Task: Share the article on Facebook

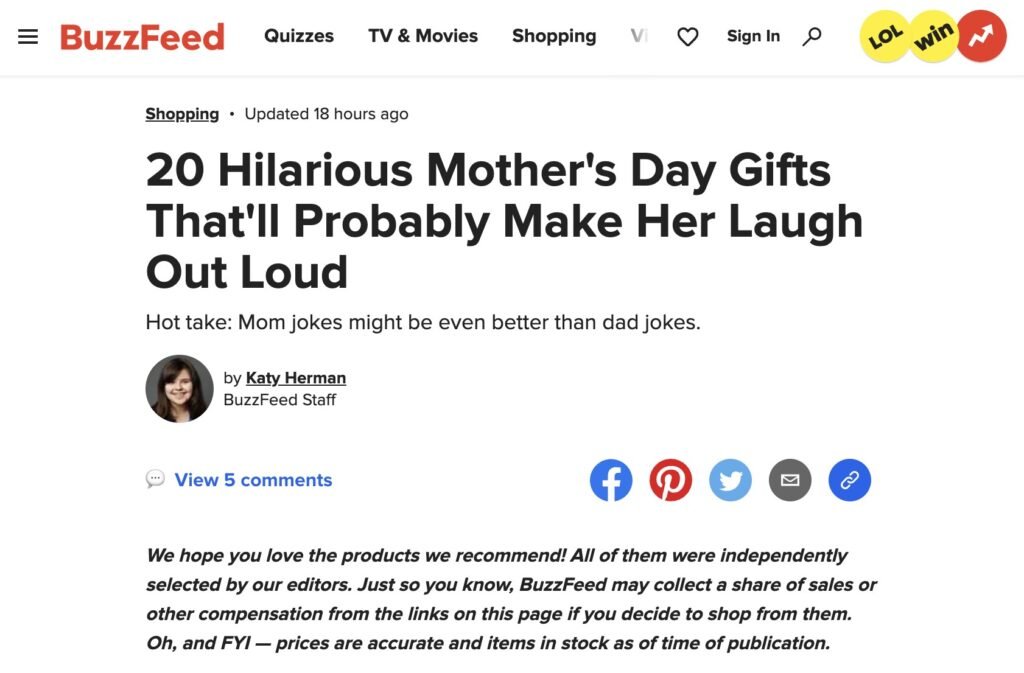Action: pyautogui.click(x=611, y=480)
